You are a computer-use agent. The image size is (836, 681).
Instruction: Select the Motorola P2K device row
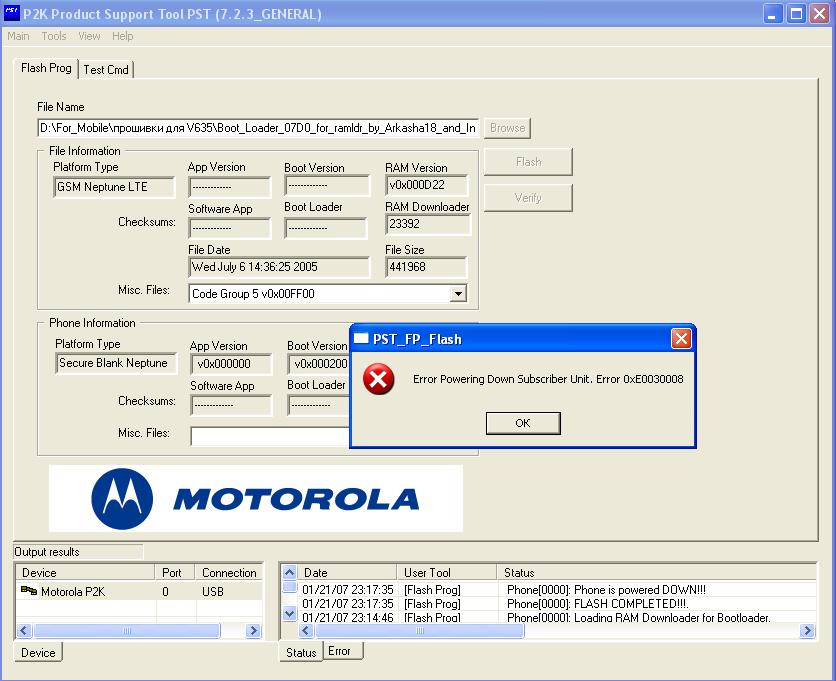pos(139,591)
